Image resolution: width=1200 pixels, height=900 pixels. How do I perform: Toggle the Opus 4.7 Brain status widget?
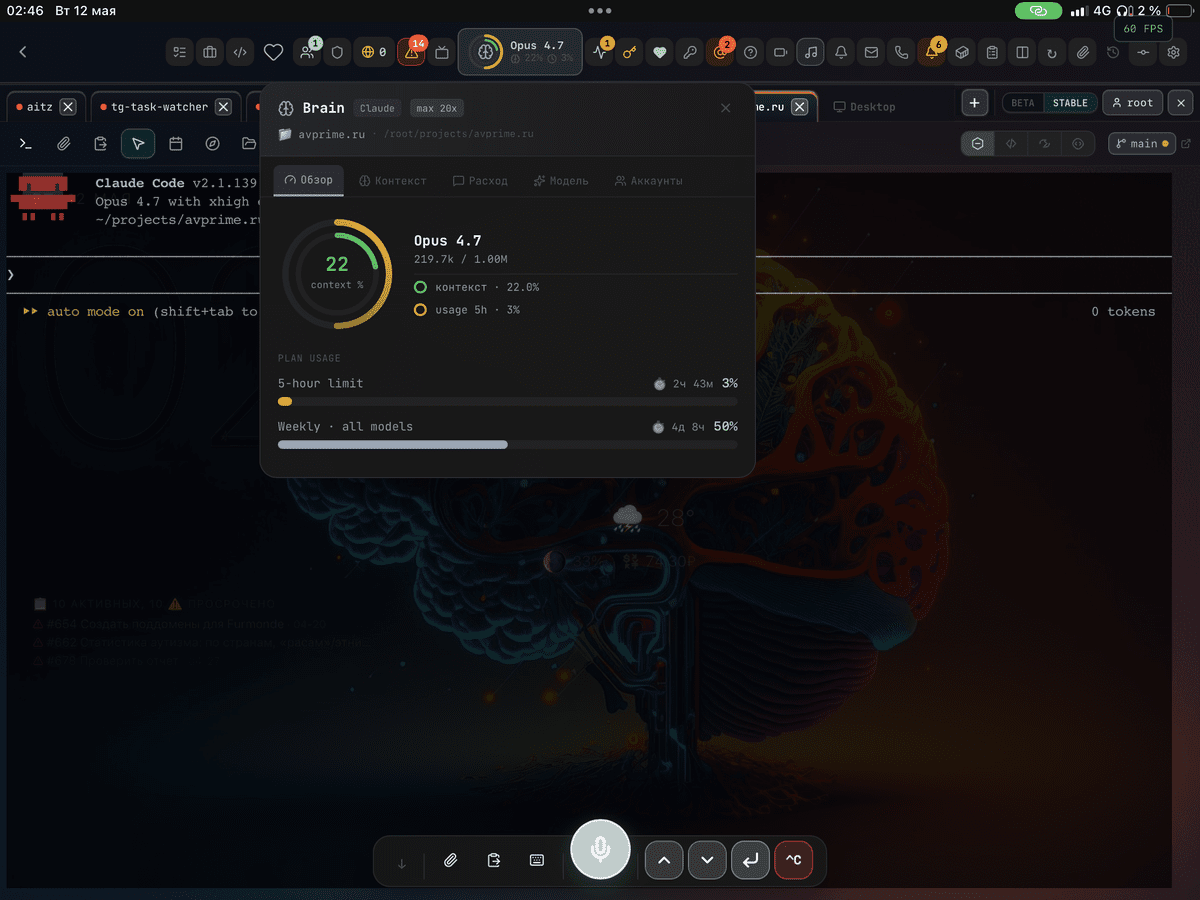[x=520, y=52]
